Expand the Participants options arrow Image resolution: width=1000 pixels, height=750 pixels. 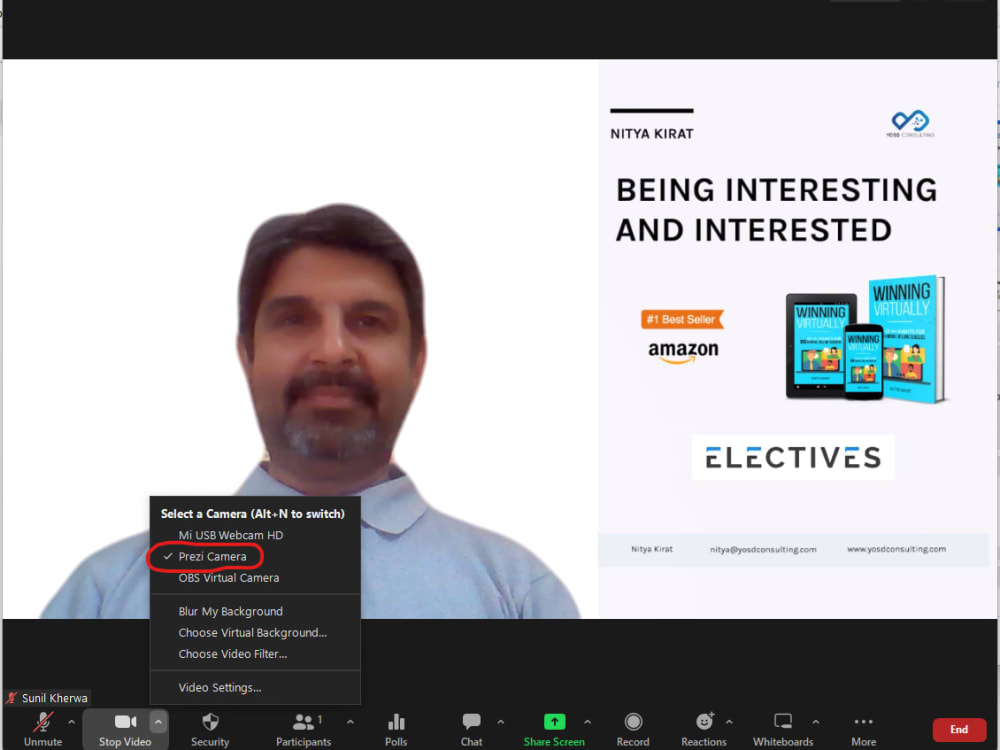(350, 722)
